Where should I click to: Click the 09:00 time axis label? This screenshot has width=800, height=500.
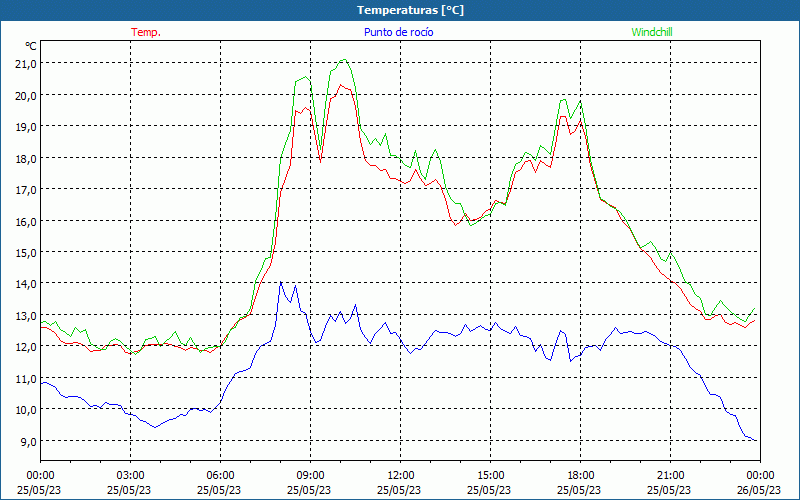coord(310,476)
